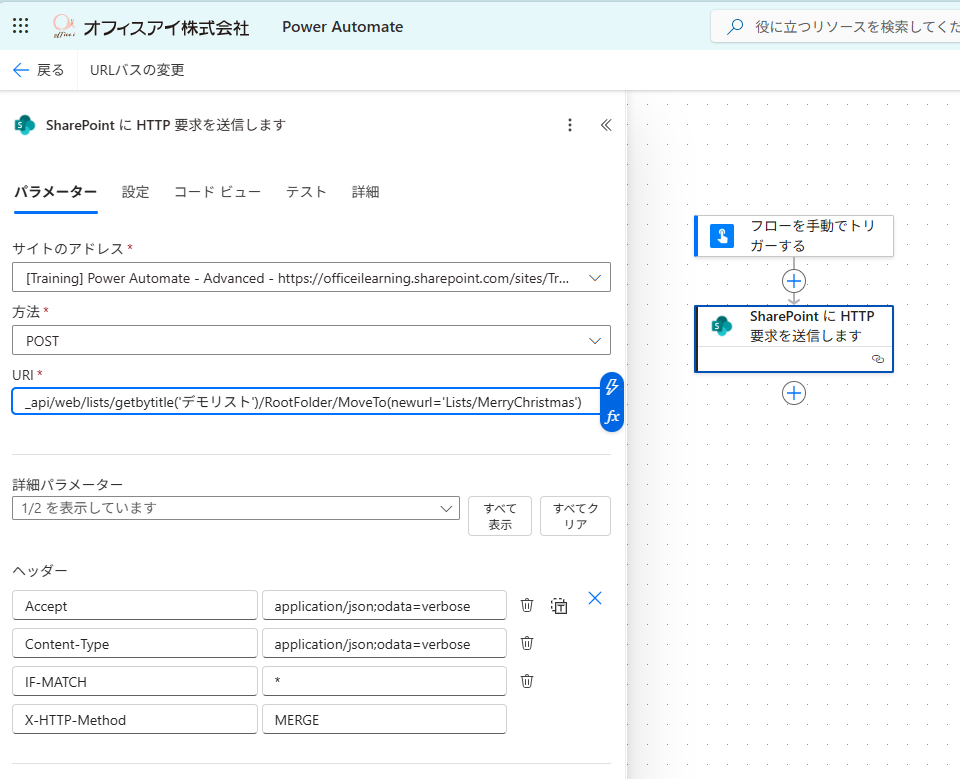
Task: Click the back arrow labeled 戻る
Action: pos(38,70)
